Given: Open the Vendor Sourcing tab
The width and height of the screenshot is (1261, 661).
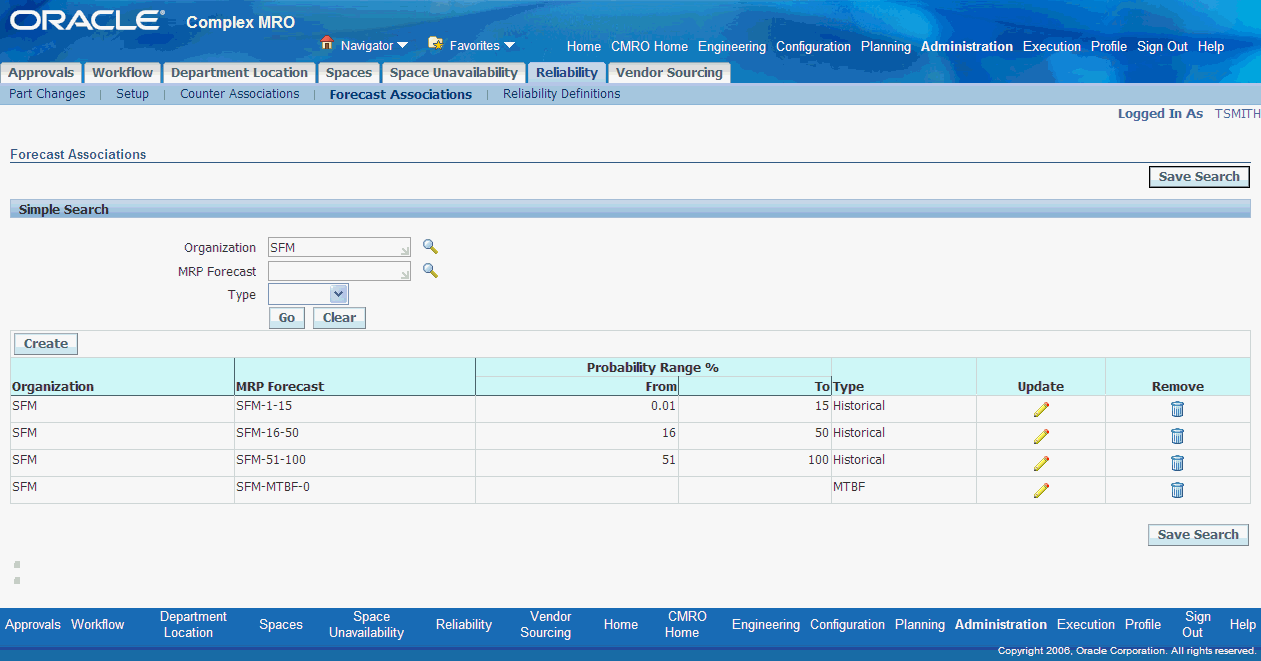Looking at the screenshot, I should [x=669, y=73].
